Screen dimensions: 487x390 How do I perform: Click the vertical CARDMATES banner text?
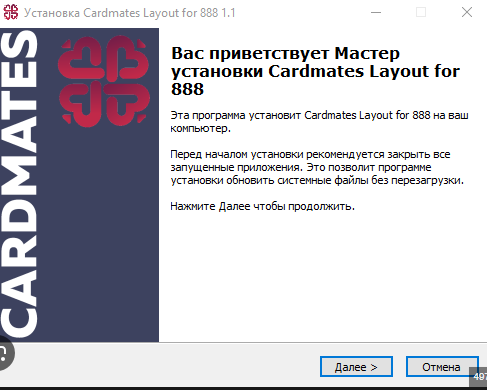(x=19, y=184)
